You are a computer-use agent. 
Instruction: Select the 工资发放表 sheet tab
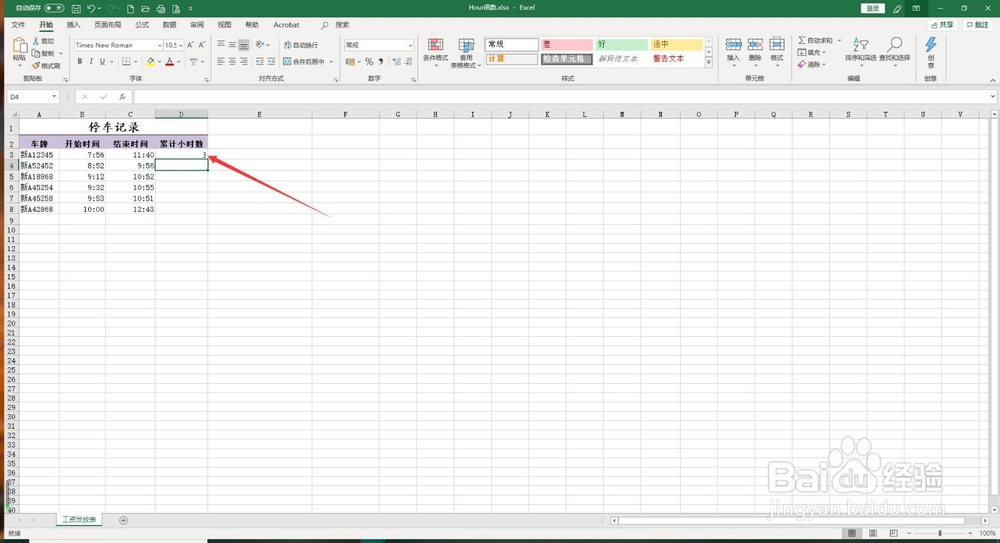click(79, 520)
